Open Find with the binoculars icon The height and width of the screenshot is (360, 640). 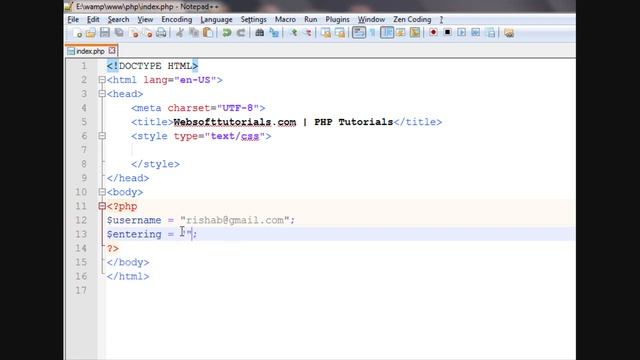tap(259, 33)
